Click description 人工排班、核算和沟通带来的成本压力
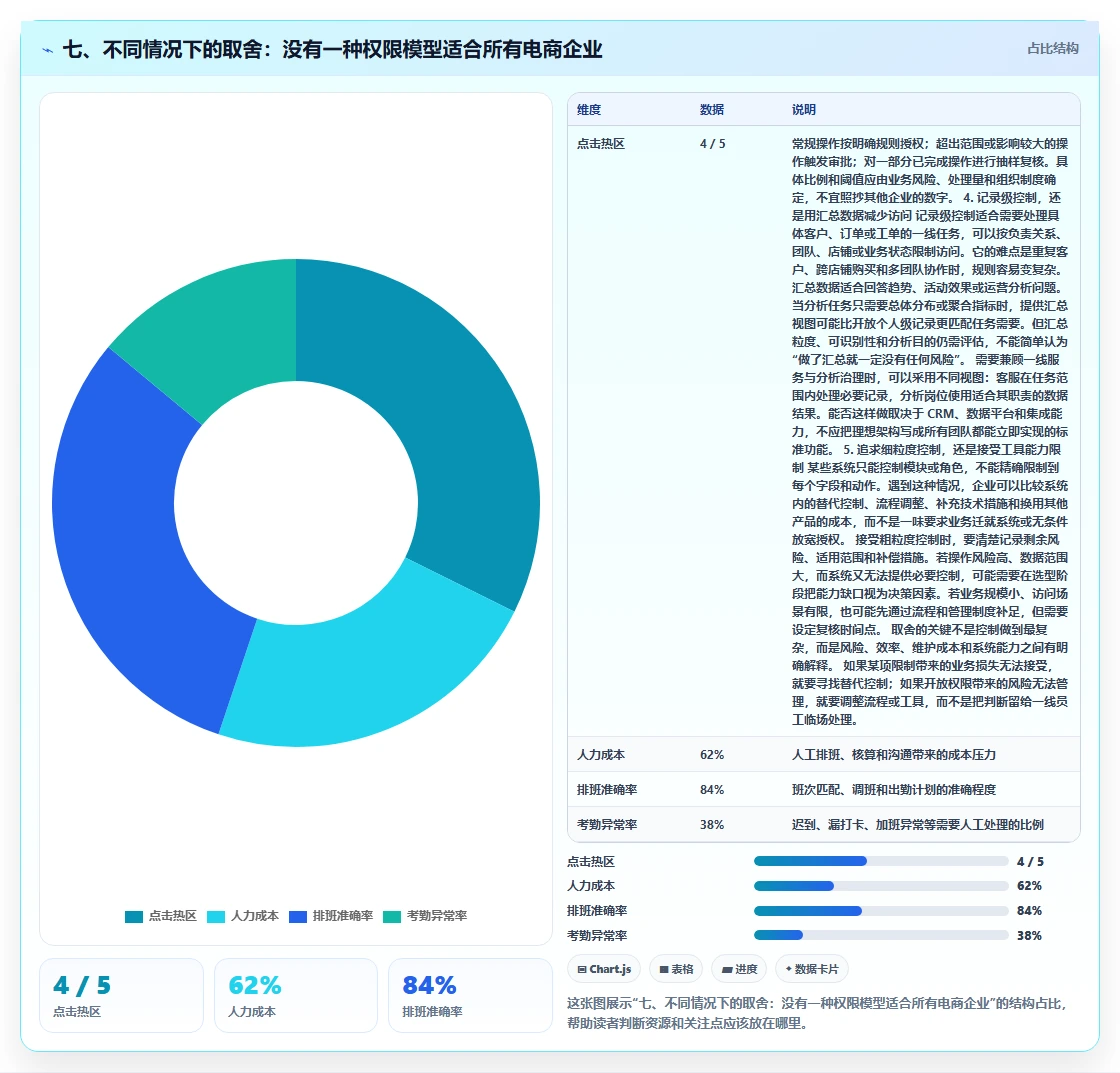 tap(894, 754)
